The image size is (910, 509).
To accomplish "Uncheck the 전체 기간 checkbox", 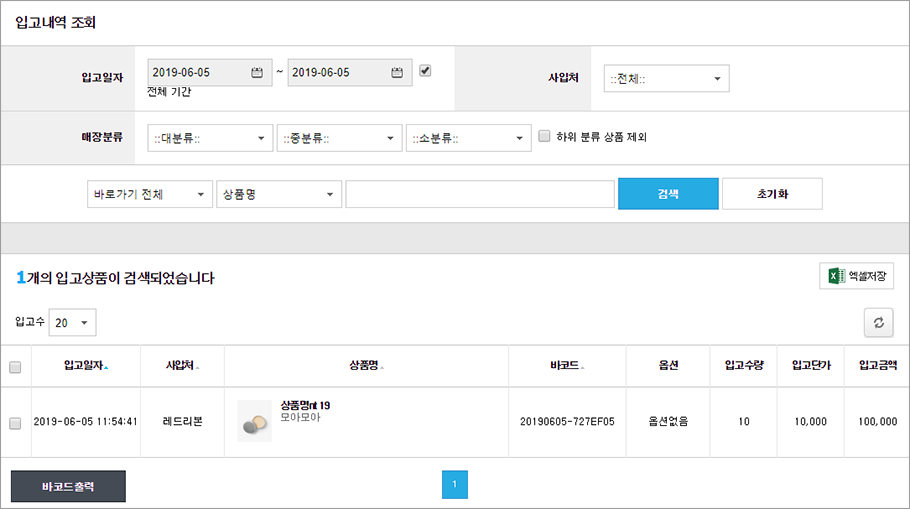I will 425,71.
